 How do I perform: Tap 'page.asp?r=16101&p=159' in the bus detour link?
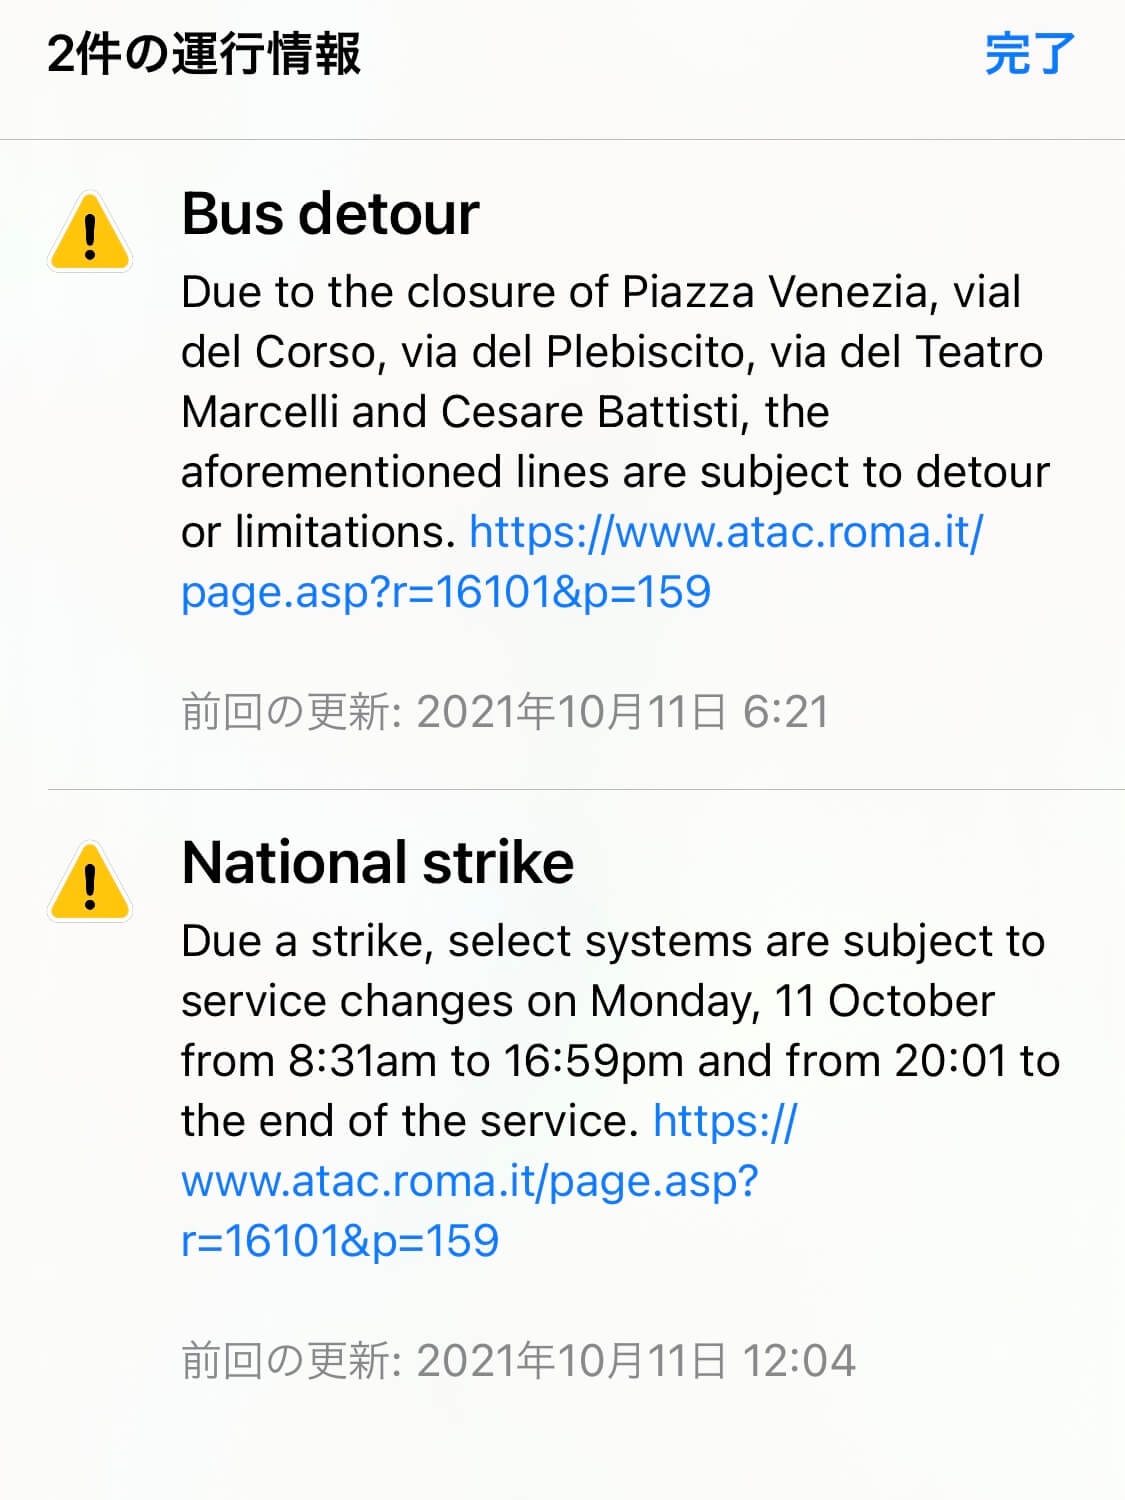(446, 592)
